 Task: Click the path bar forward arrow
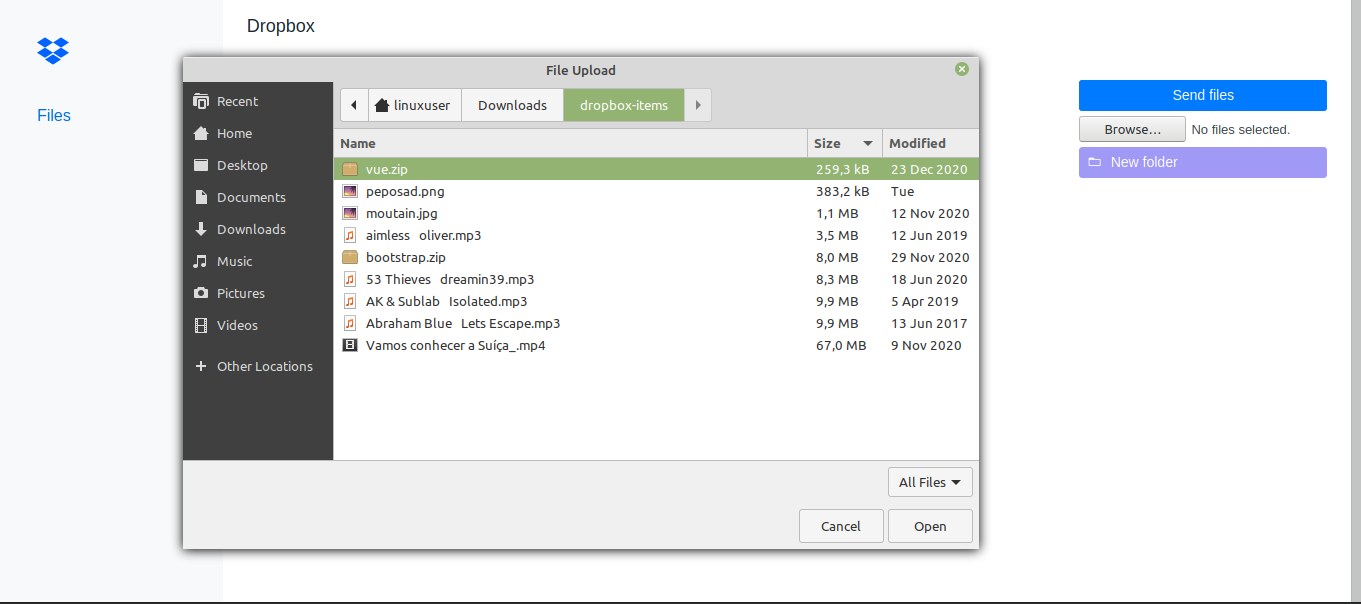[x=698, y=105]
